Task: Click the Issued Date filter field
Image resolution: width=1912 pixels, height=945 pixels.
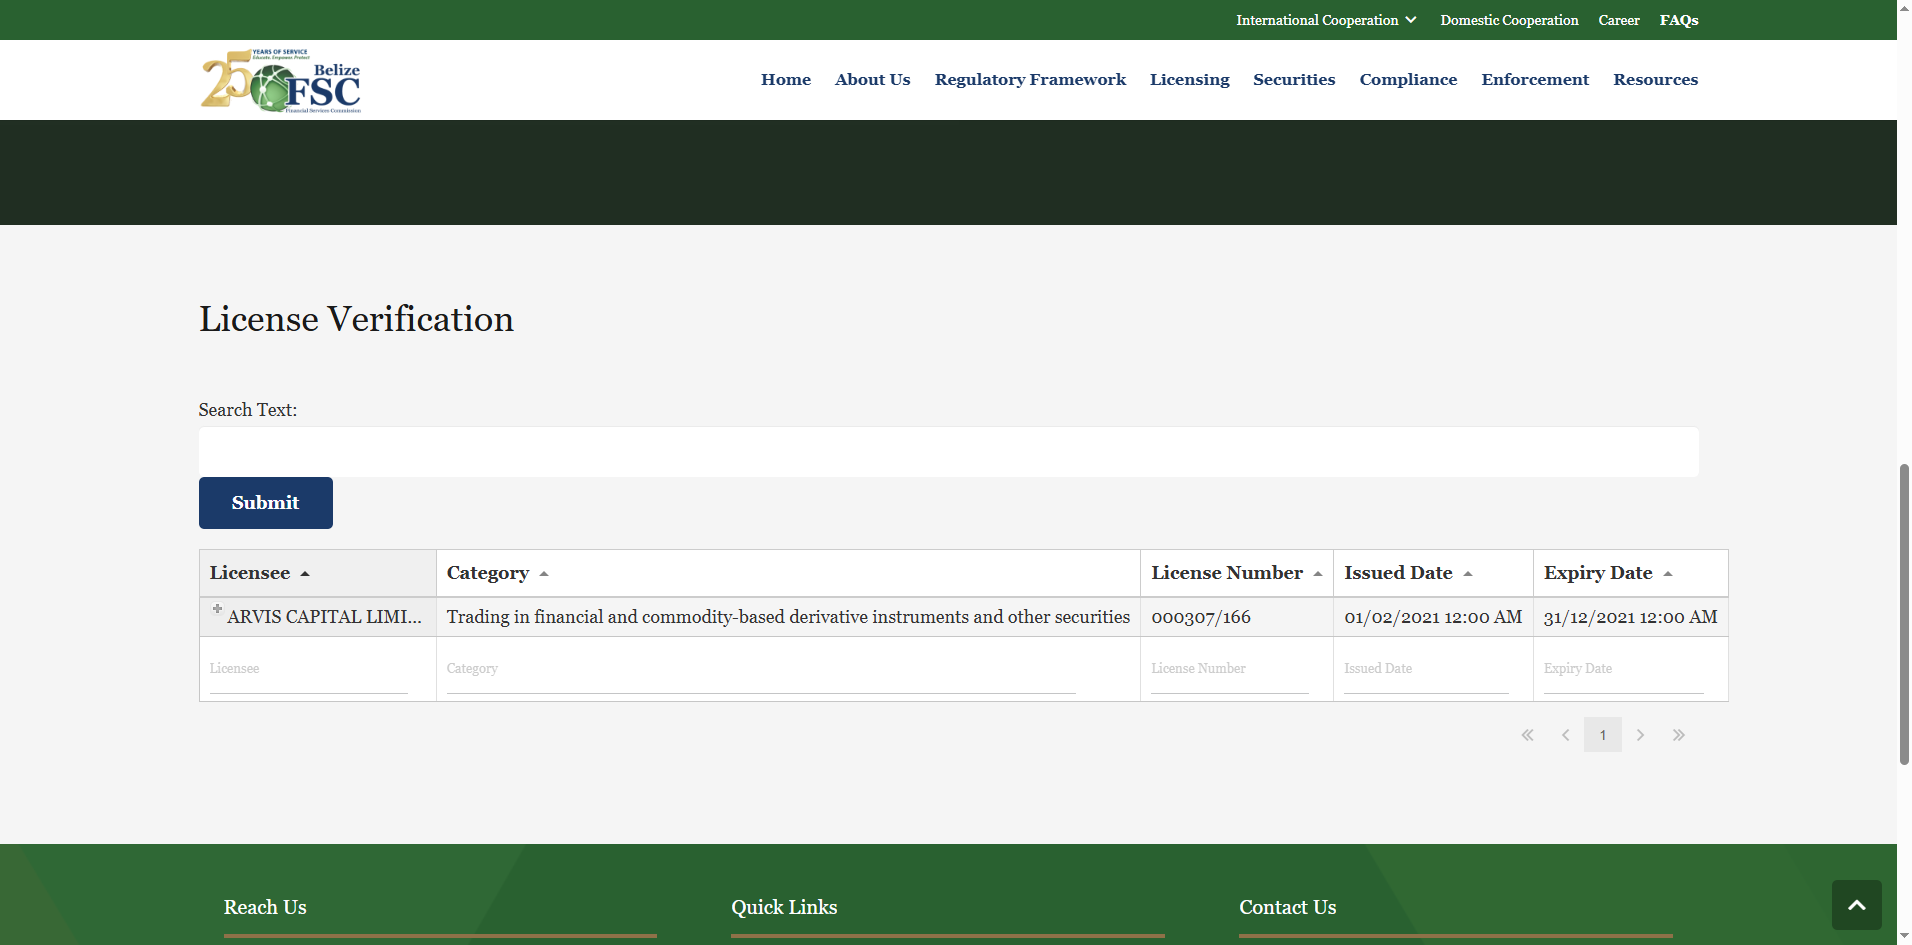Action: (1426, 669)
